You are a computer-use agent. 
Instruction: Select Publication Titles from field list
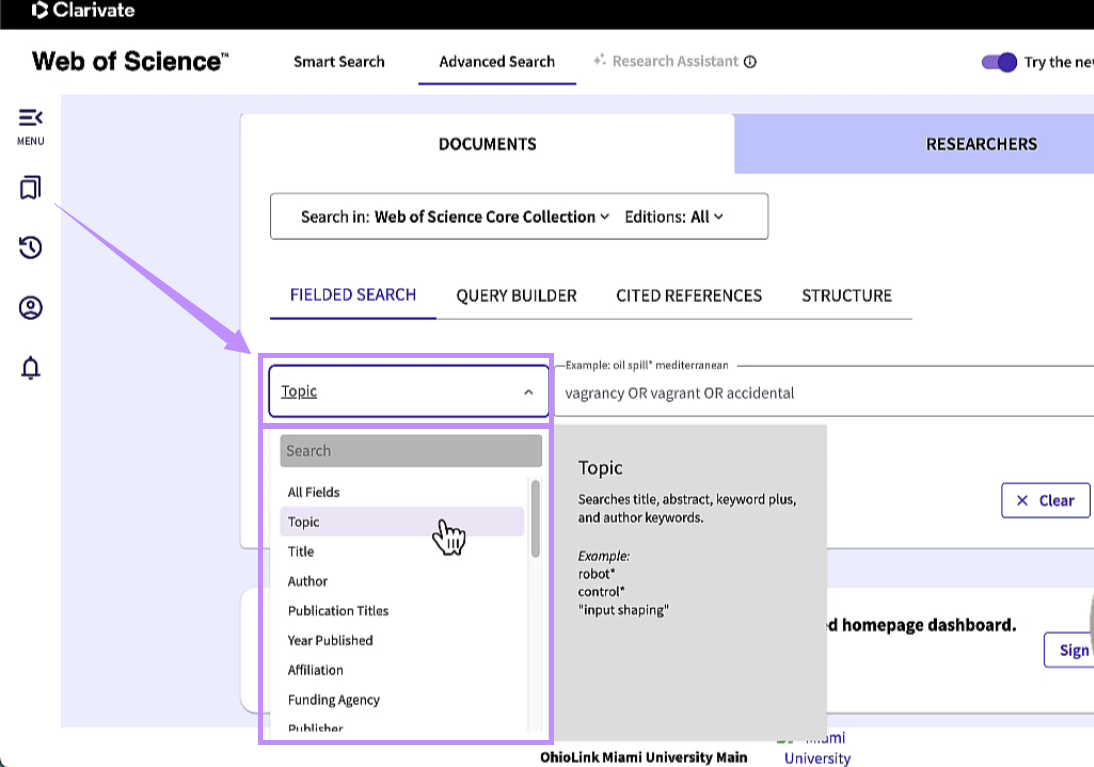[338, 611]
